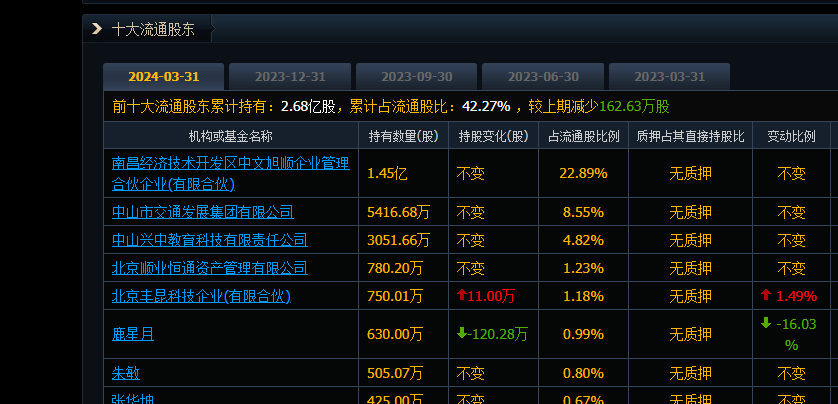Click the 持股变化(股) column header
Screen dimensions: 838x404
point(493,136)
